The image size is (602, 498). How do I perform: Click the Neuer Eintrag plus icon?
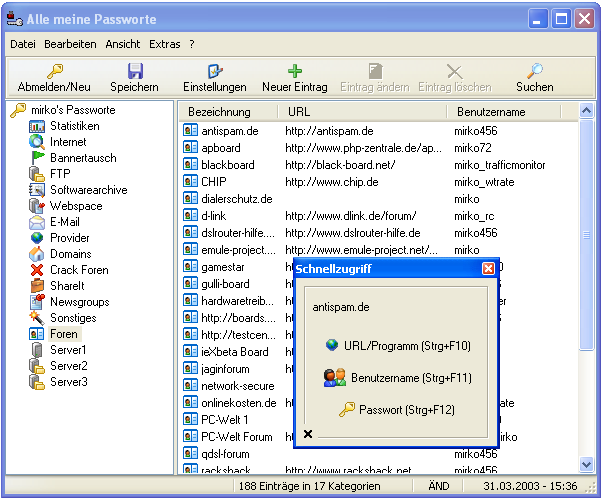pyautogui.click(x=295, y=71)
